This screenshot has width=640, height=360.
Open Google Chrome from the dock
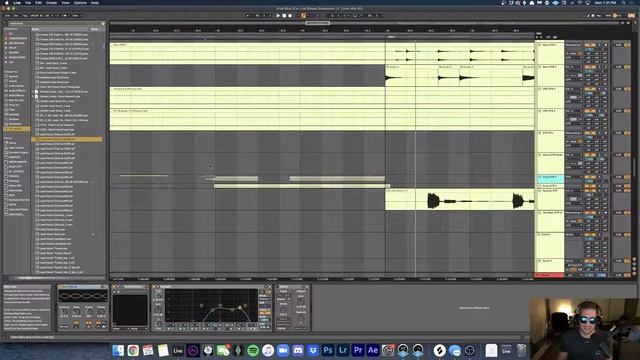click(x=133, y=350)
